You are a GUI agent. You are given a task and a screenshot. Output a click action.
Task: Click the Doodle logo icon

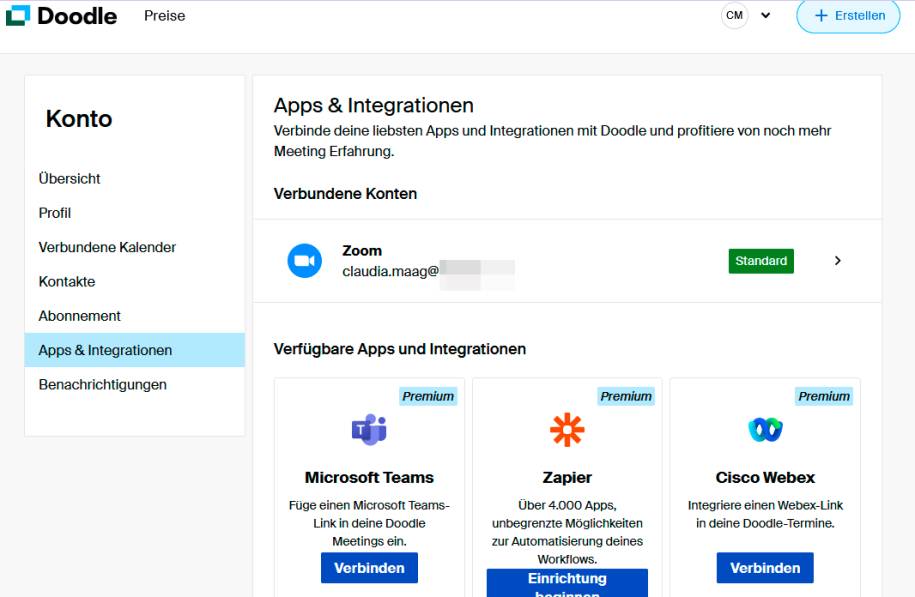coord(18,16)
